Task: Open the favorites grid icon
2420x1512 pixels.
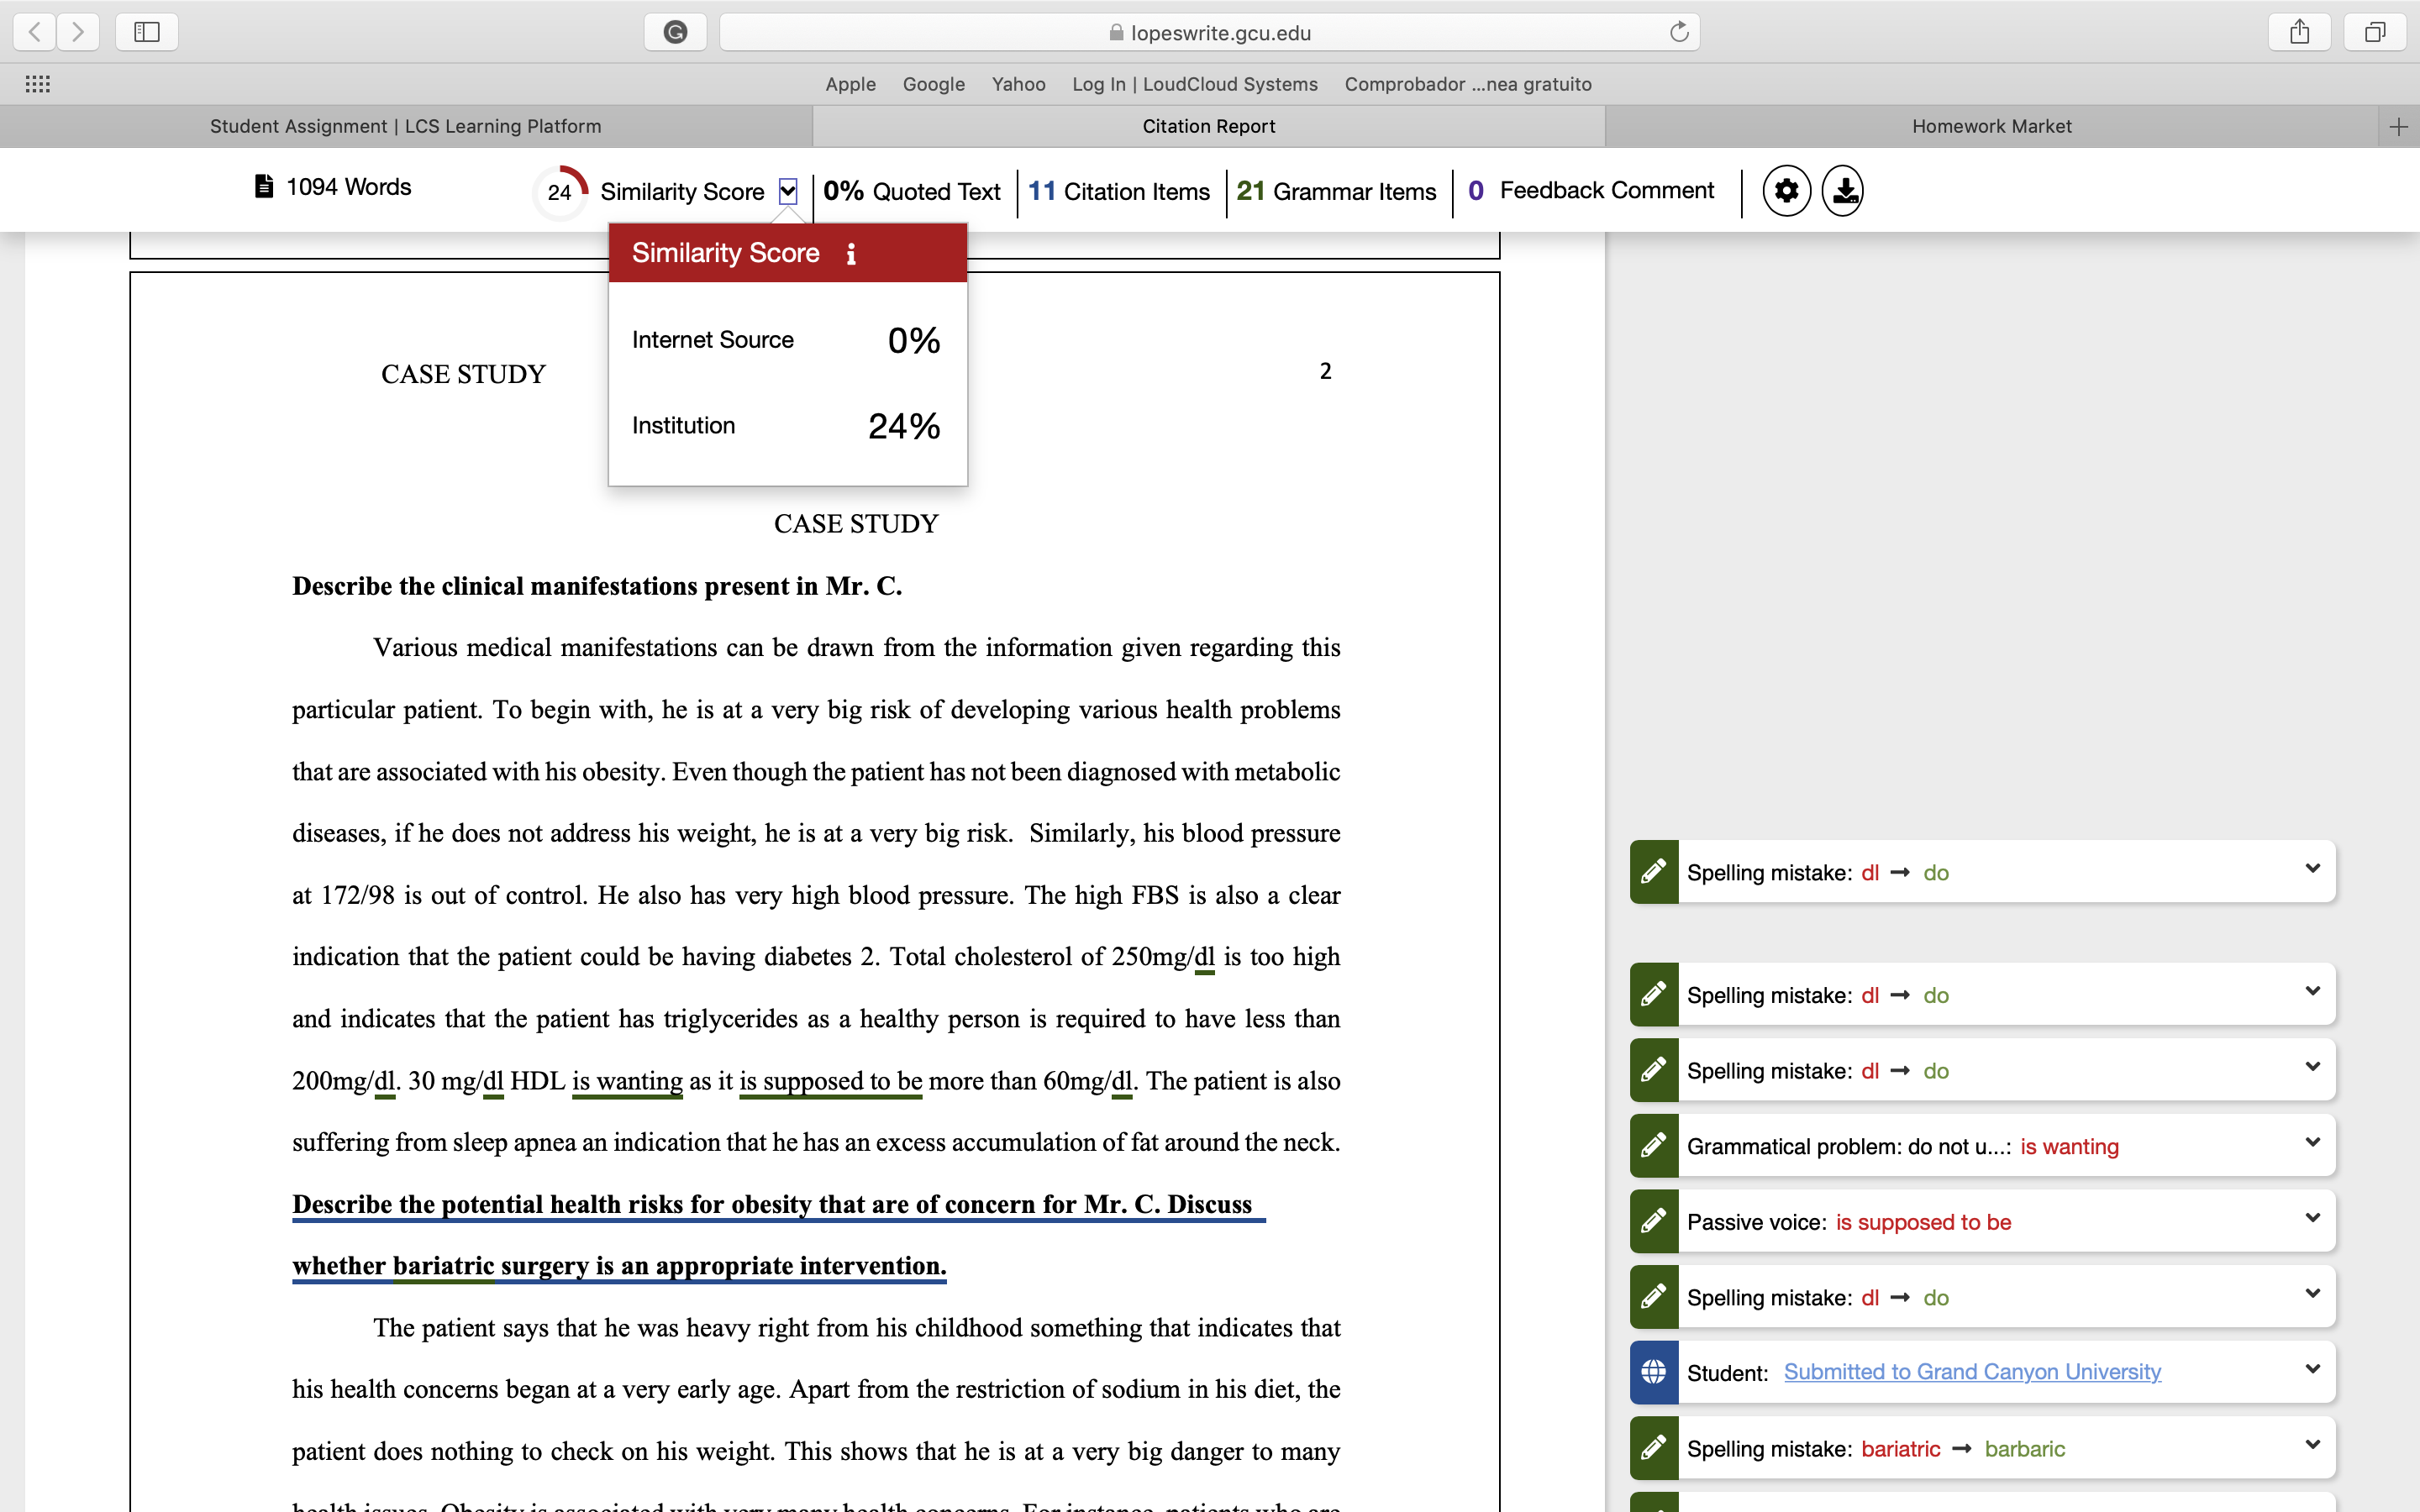Action: (38, 84)
